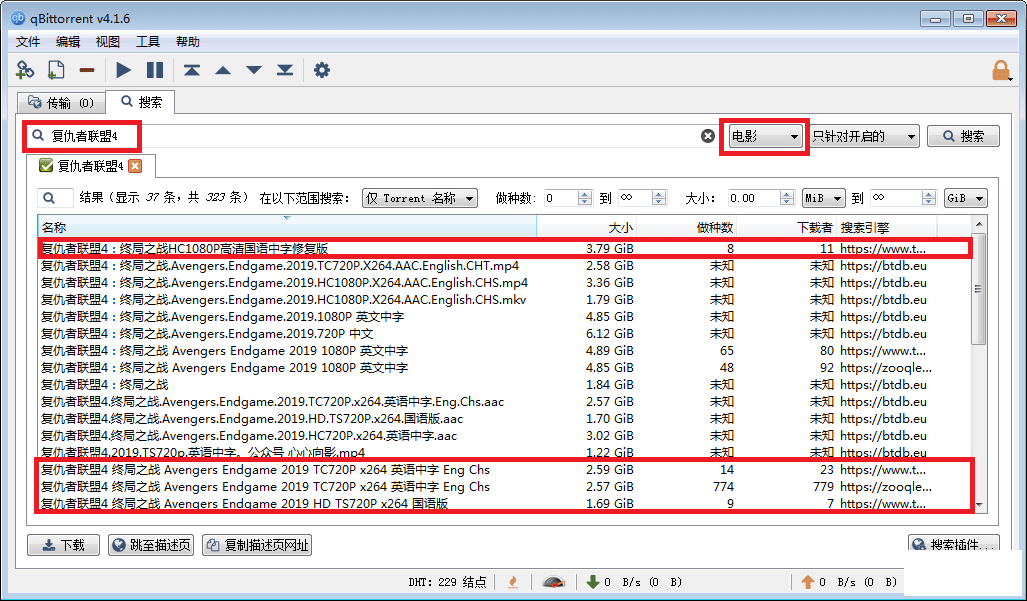Click the 跳至描述页 button
Screen dimensions: 1027x601
click(151, 545)
